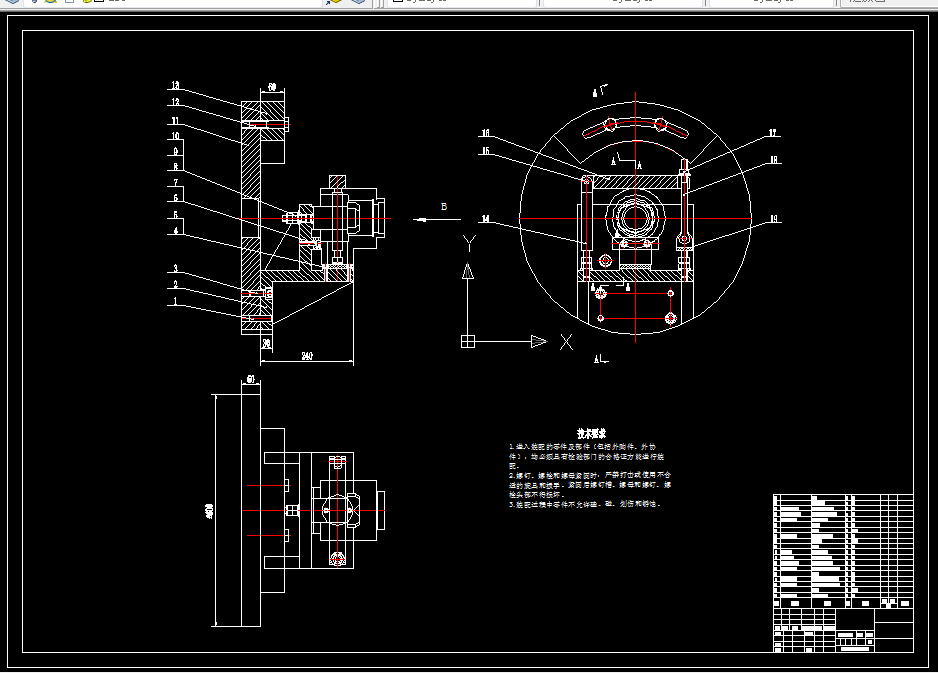The image size is (938, 673).
Task: Select part balloon number 1
Action: 176,301
